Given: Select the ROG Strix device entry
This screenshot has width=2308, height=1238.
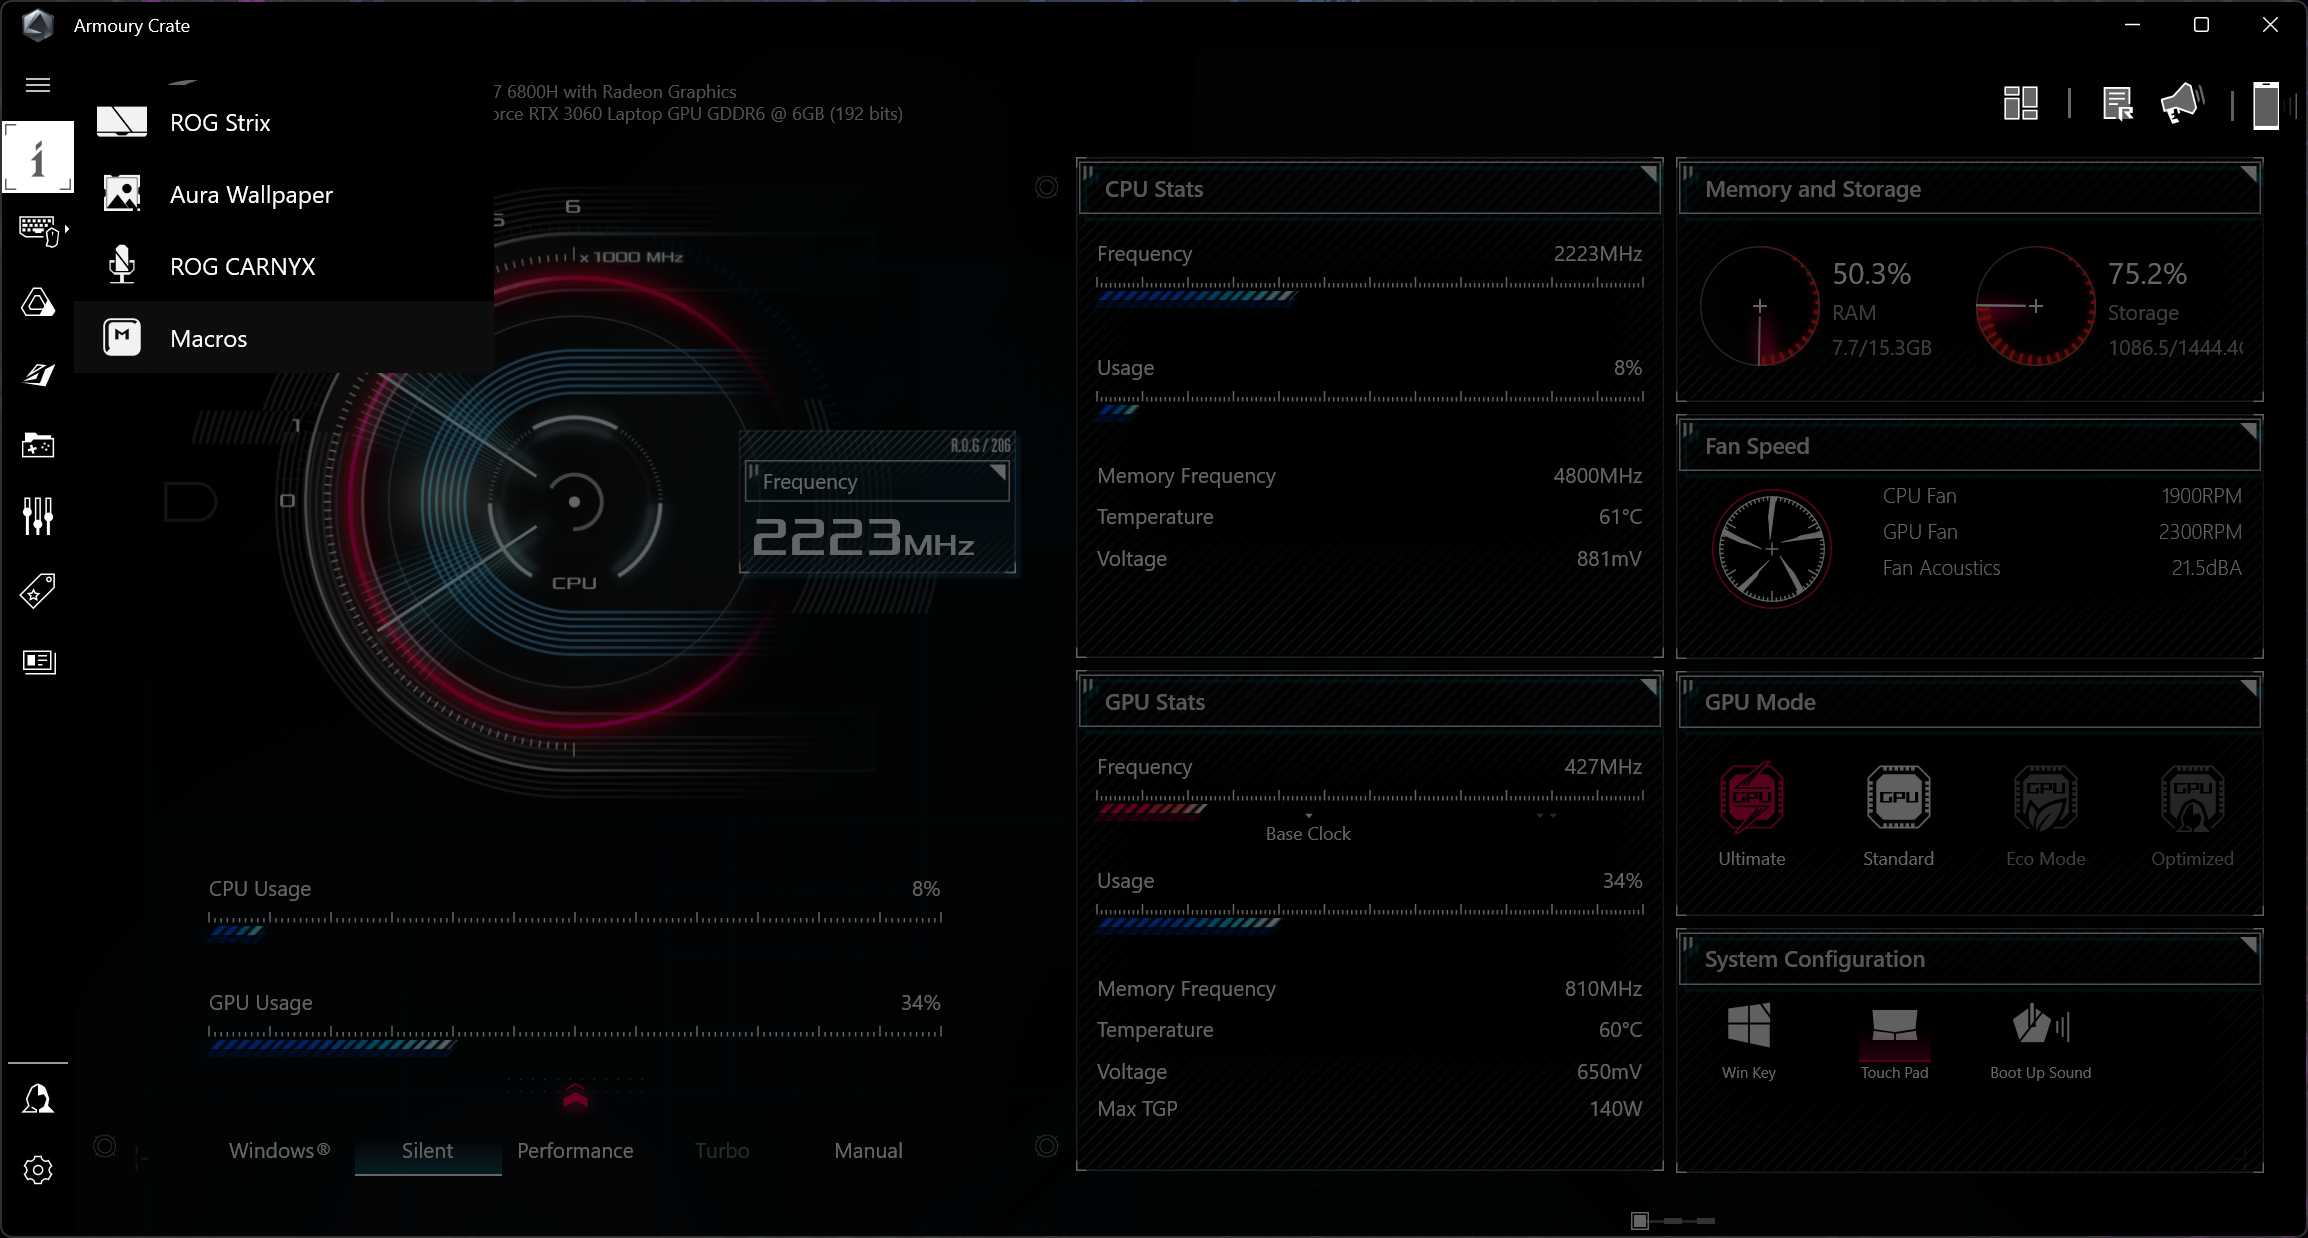Looking at the screenshot, I should [284, 122].
